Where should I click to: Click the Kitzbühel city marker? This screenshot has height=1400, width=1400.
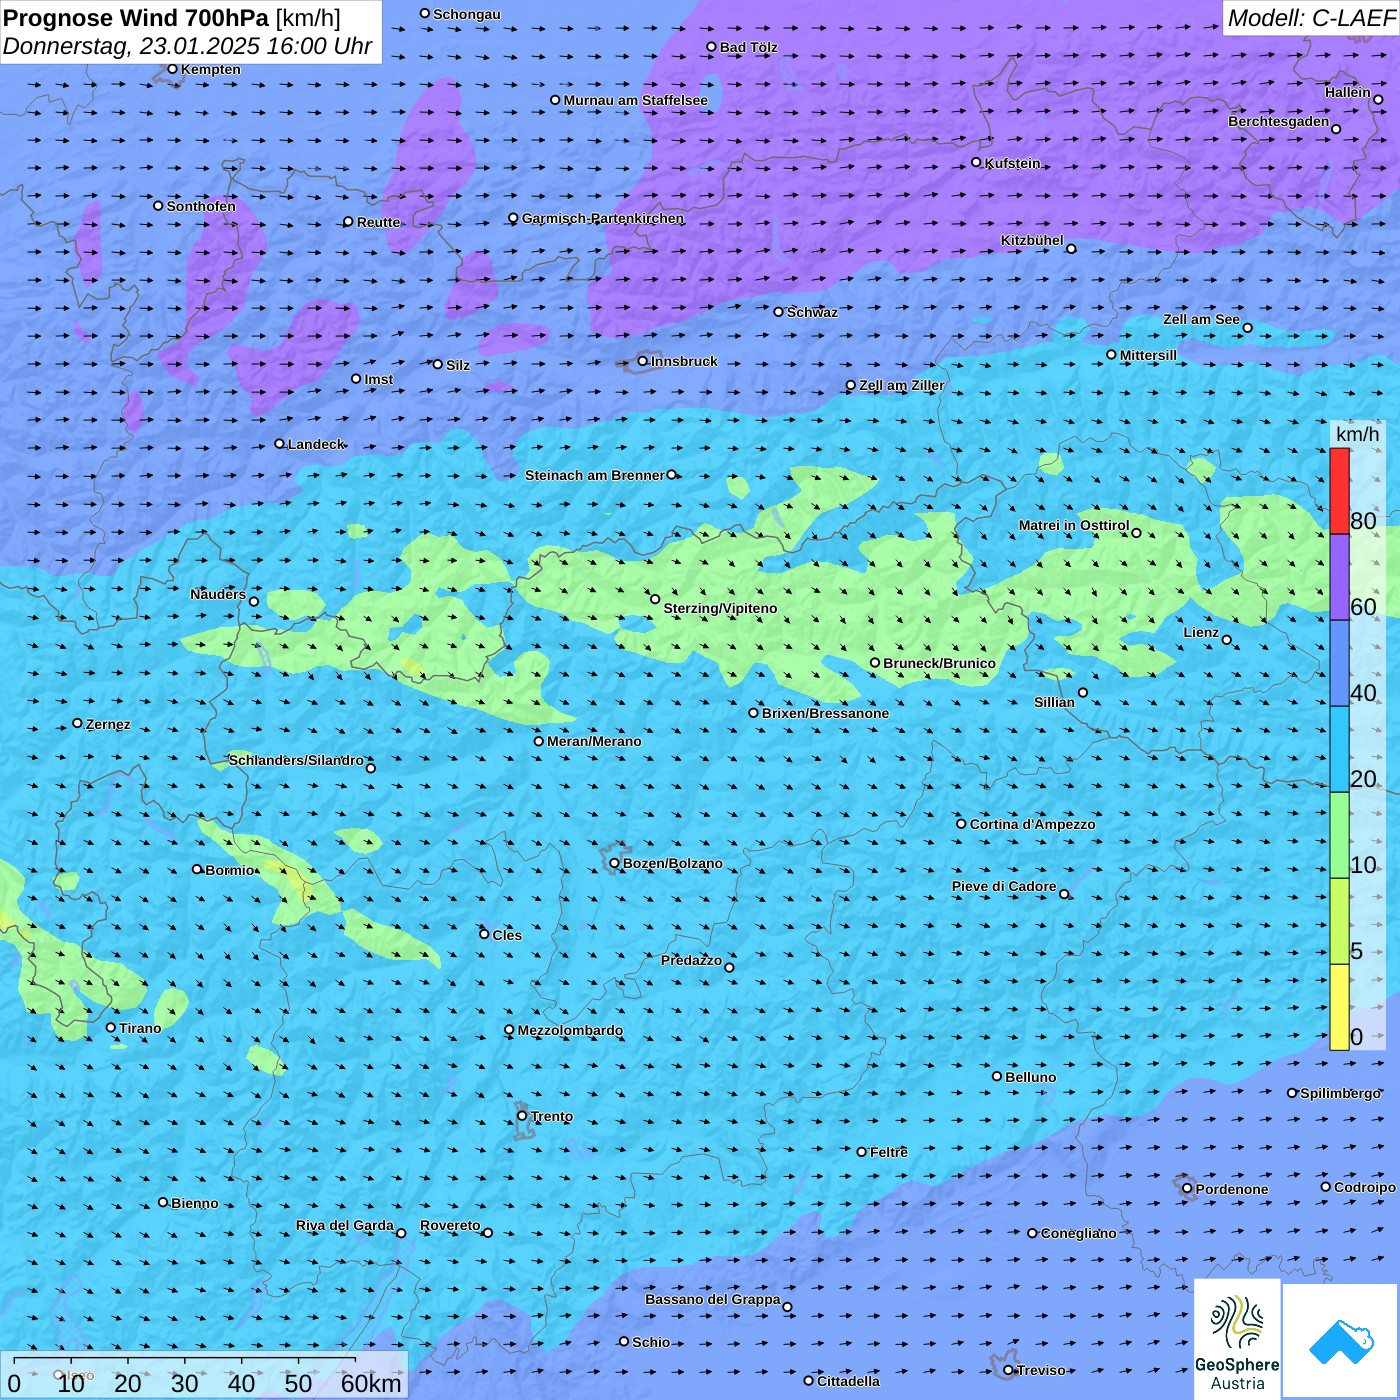point(1071,249)
